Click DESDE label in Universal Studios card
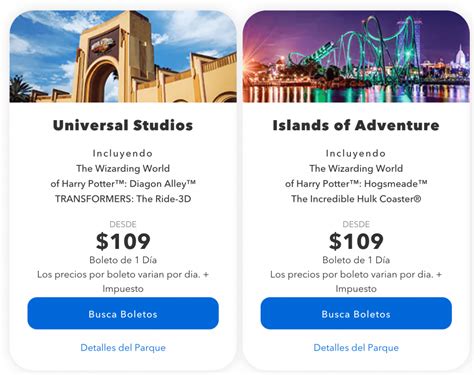This screenshot has width=474, height=375. click(x=123, y=224)
